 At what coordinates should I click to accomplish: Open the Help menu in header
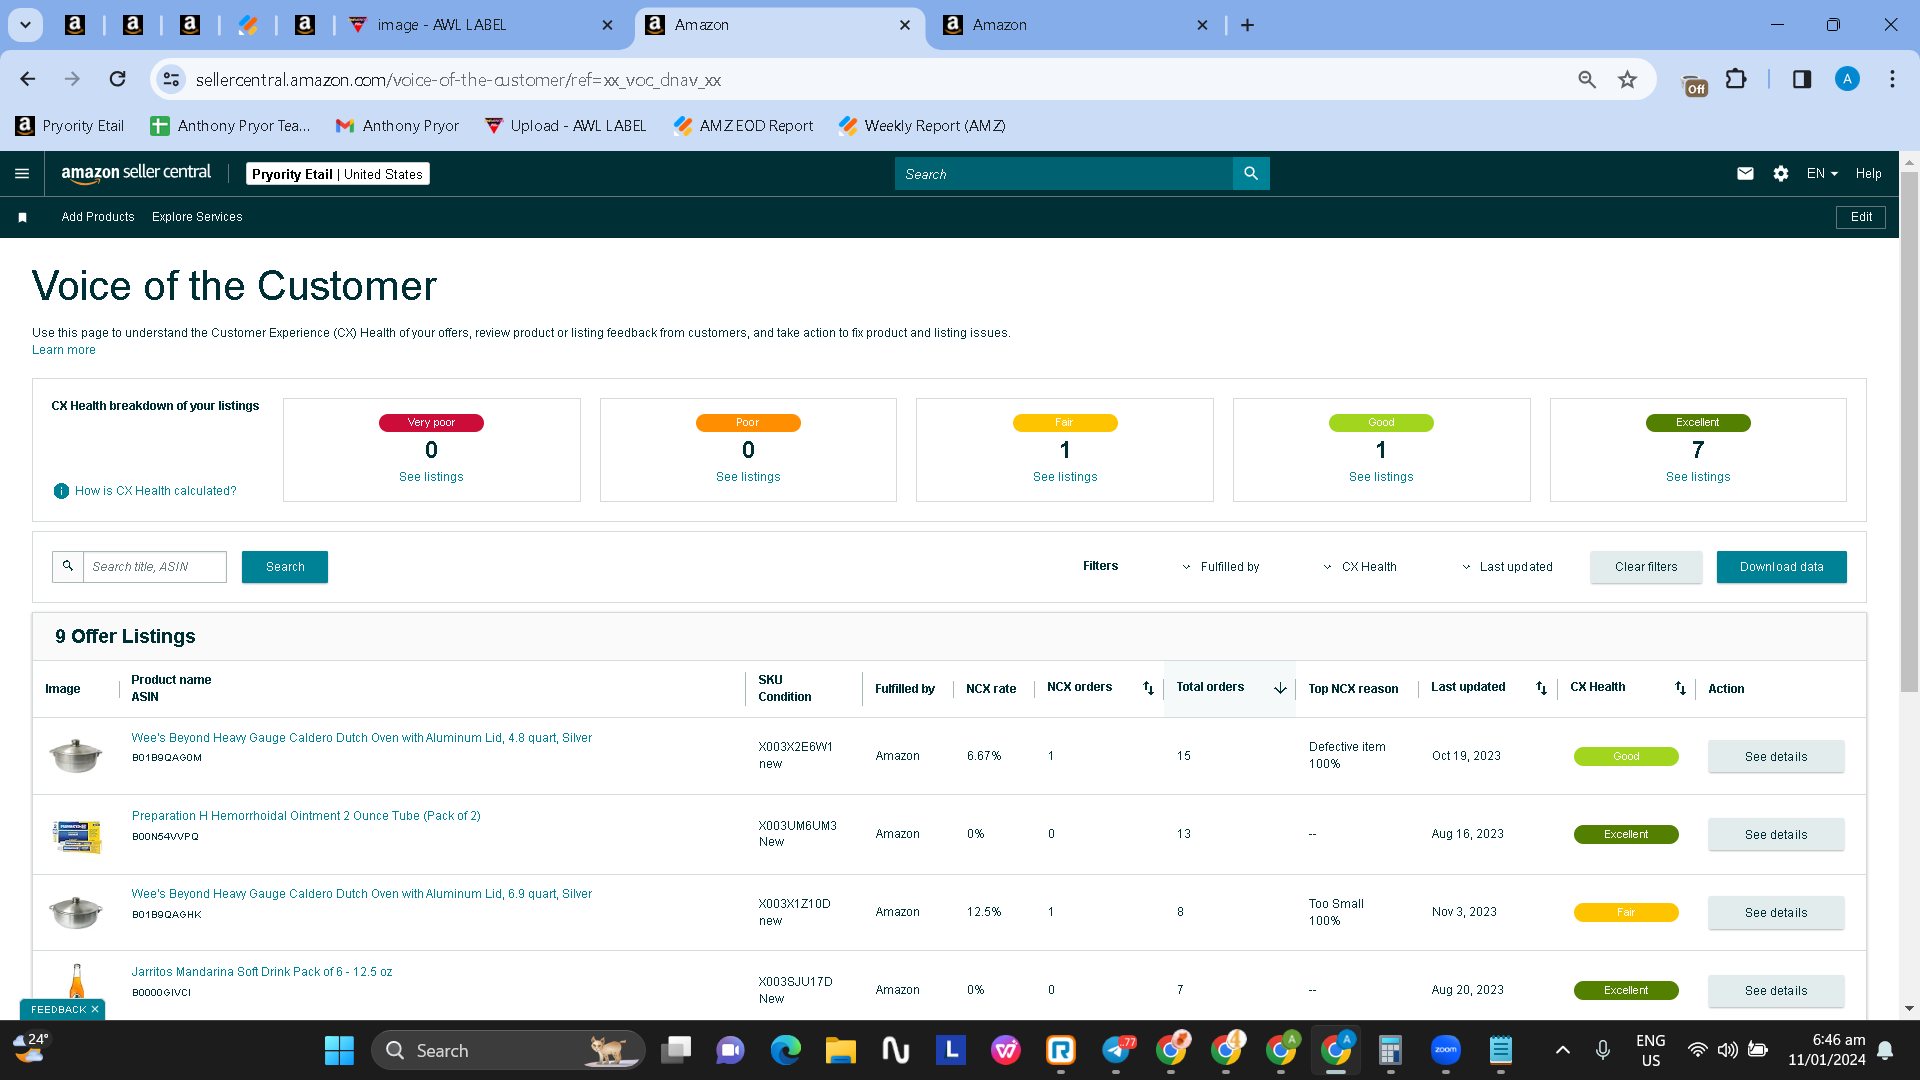tap(1868, 174)
